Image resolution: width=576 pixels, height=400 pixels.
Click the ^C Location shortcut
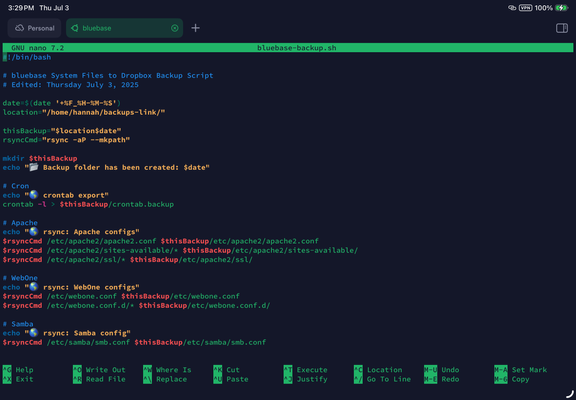point(378,370)
